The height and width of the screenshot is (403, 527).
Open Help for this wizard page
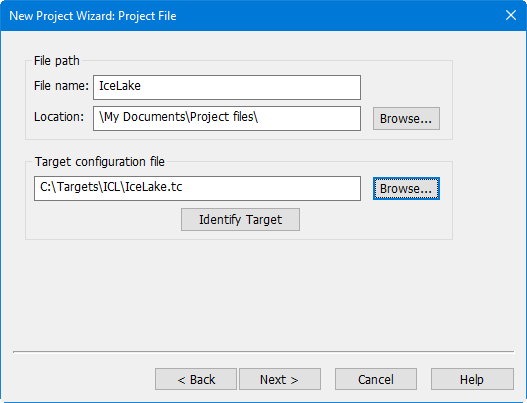click(x=472, y=379)
